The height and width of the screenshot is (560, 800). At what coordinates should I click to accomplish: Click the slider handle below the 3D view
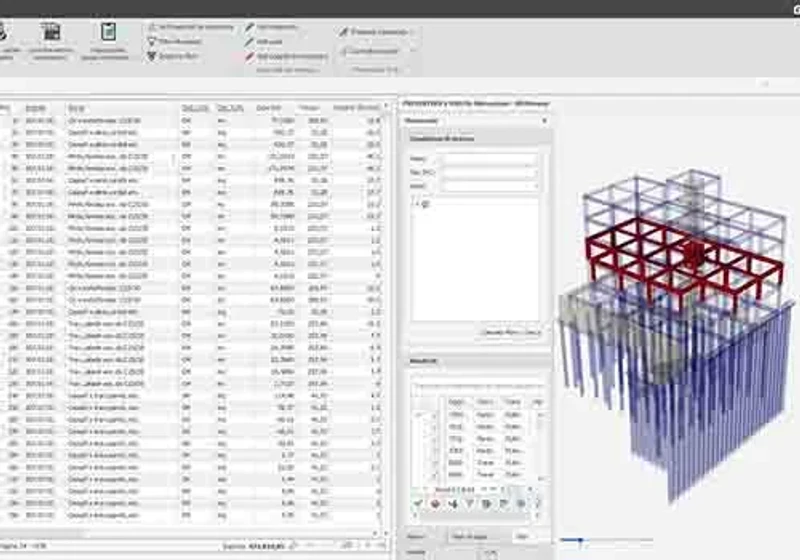point(580,542)
